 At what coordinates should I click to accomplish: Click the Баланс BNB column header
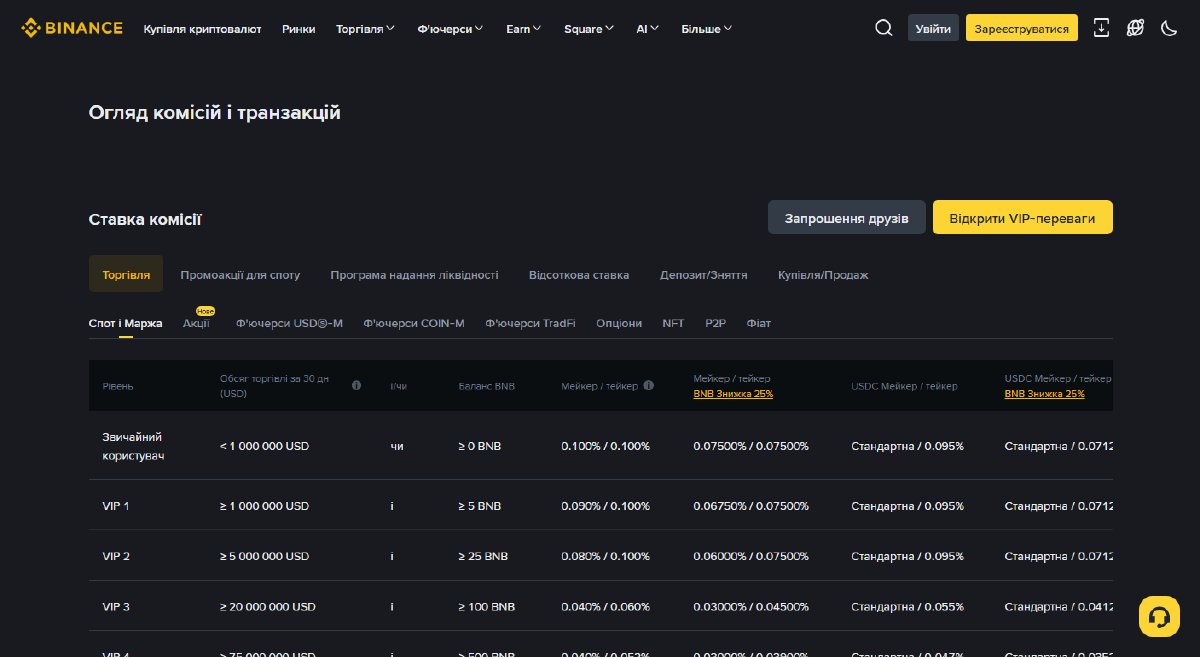[487, 386]
